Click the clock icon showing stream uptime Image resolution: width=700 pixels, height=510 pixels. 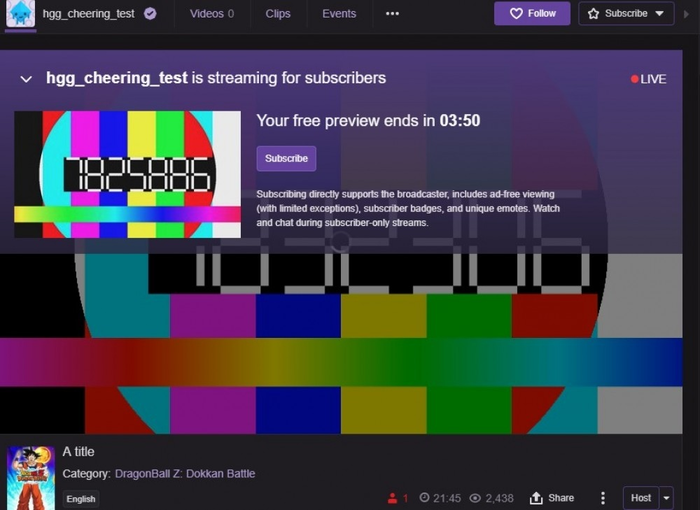click(424, 498)
